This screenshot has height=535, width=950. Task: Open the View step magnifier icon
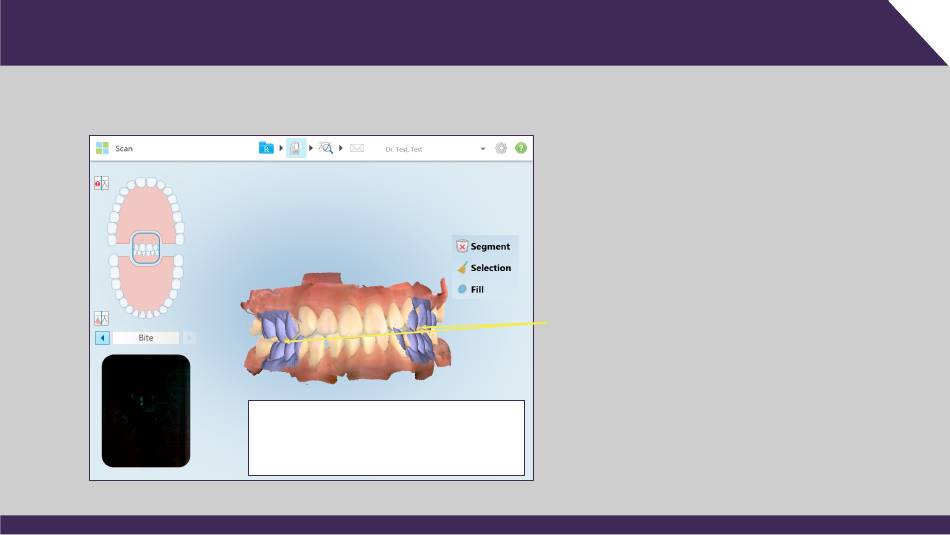[326, 148]
